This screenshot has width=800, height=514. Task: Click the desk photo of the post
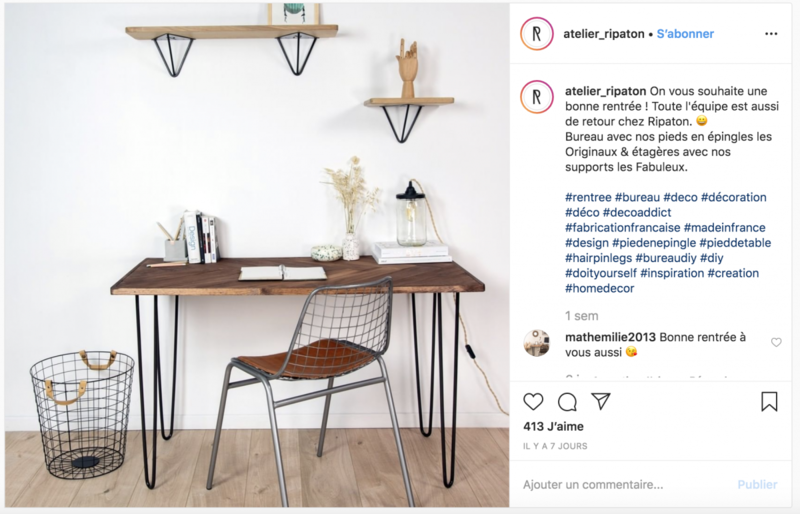[x=257, y=255]
